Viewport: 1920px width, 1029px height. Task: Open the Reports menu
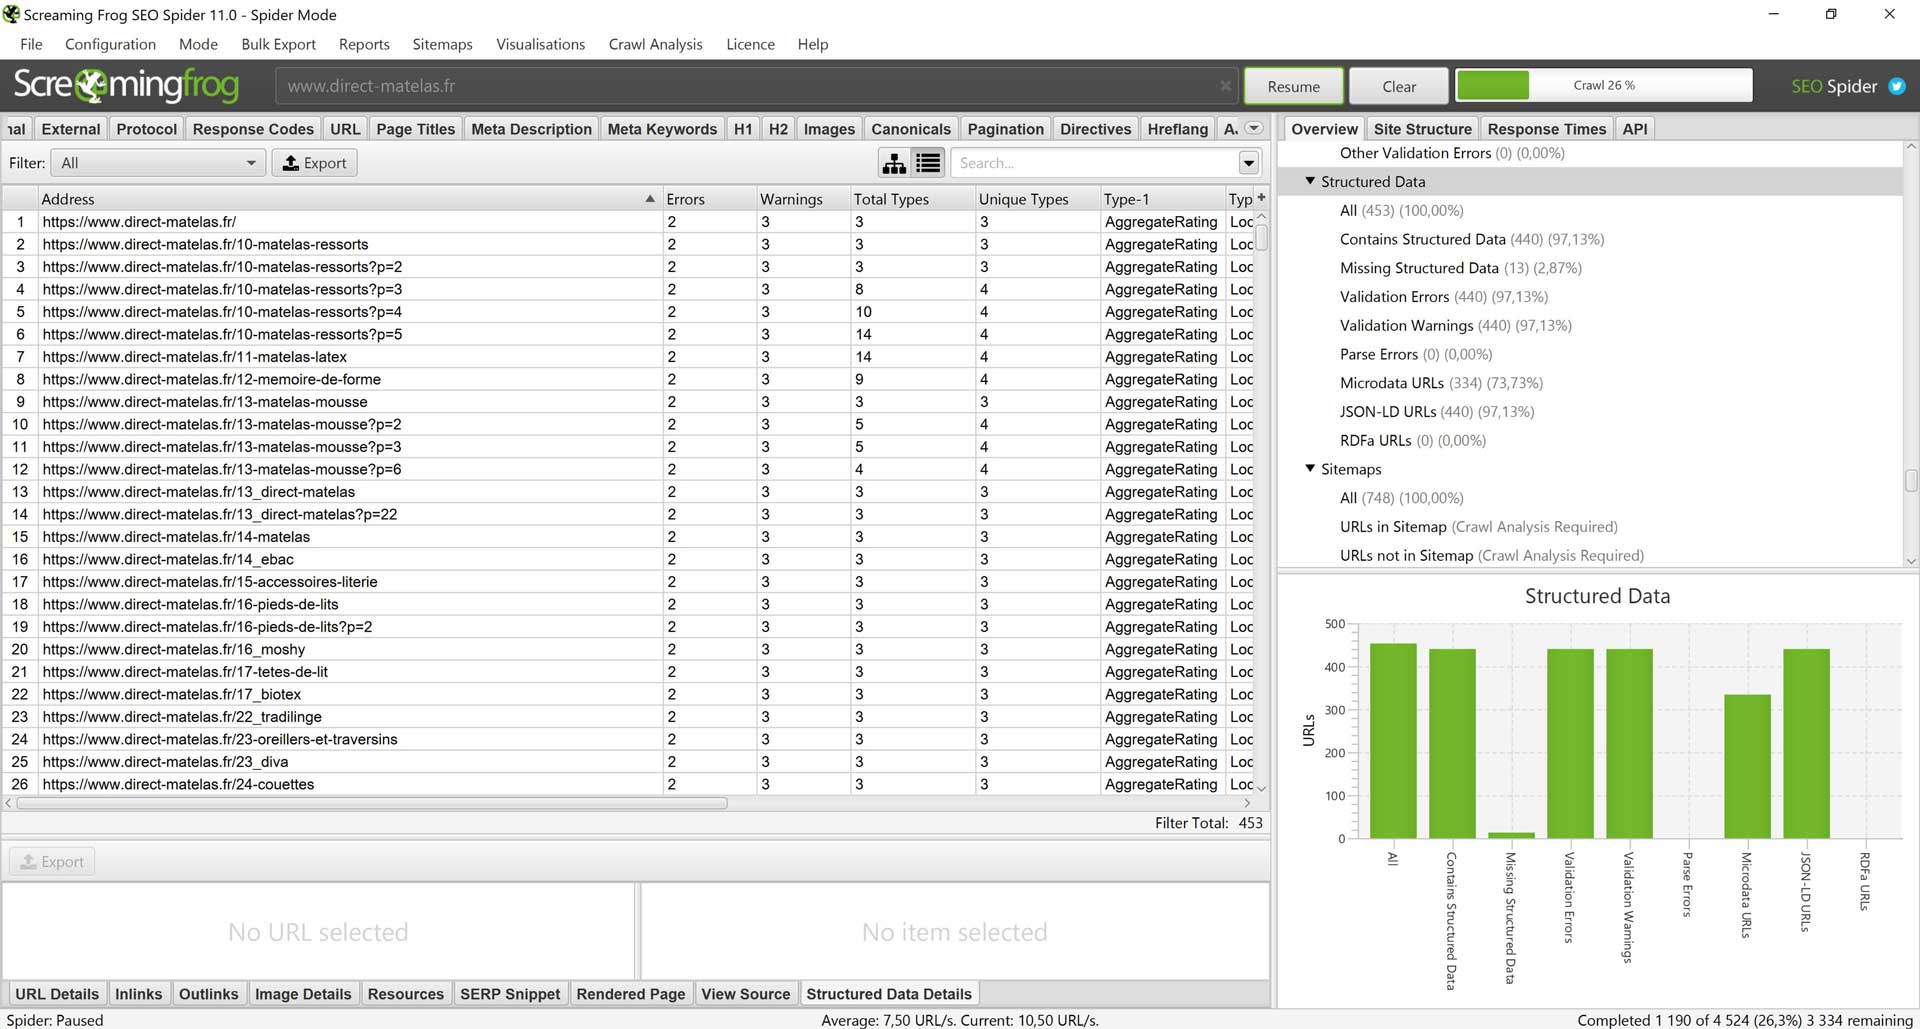click(x=364, y=44)
